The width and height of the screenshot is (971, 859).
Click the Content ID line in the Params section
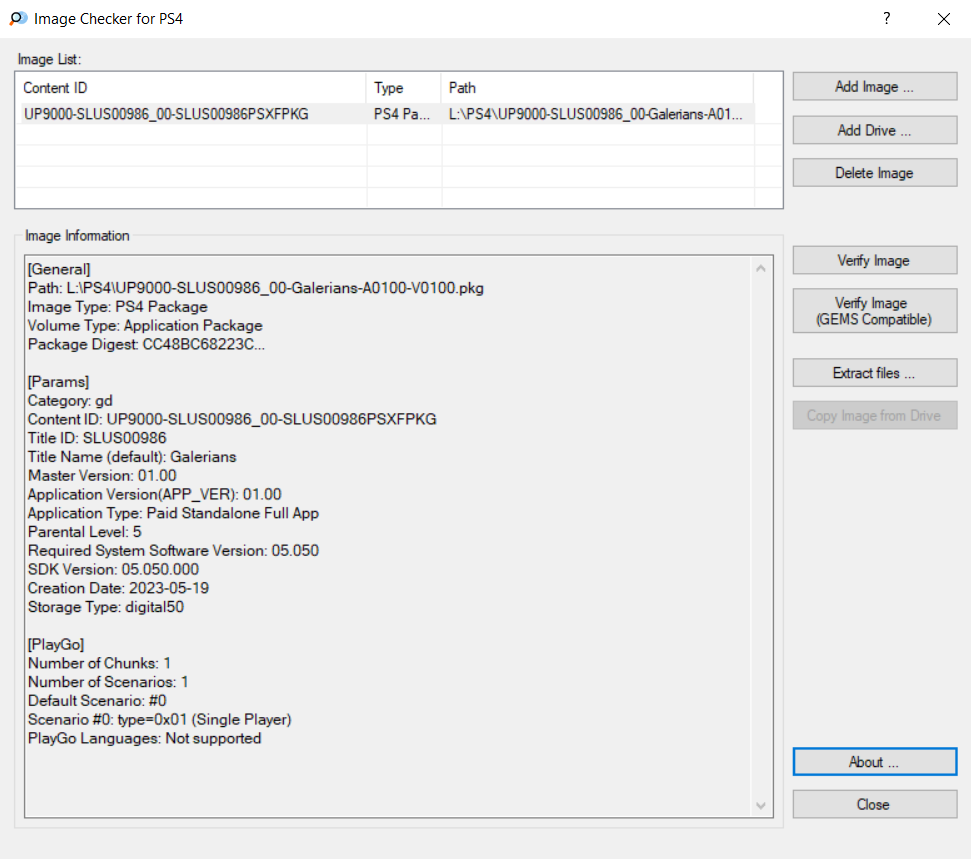pyautogui.click(x=232, y=419)
